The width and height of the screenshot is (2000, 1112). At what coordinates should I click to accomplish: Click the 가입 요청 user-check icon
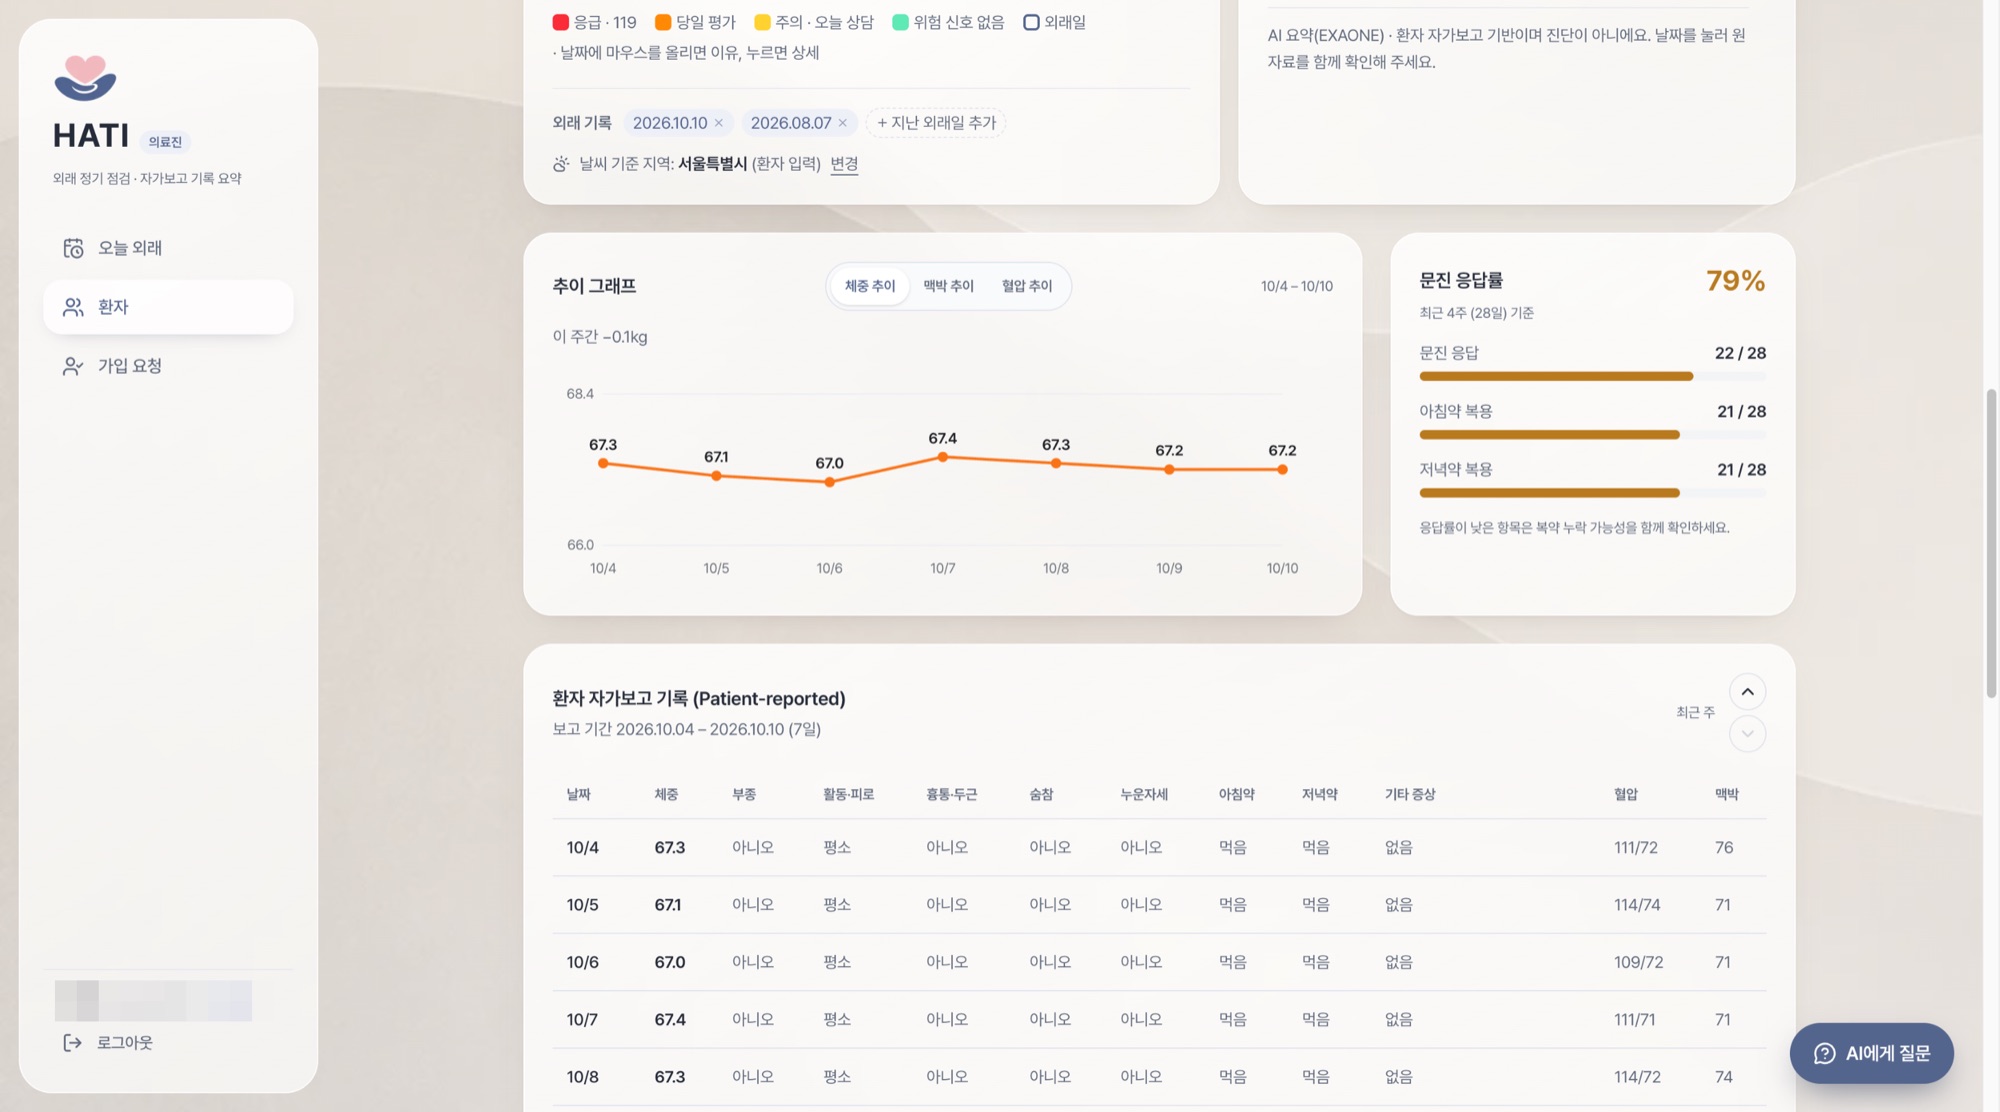coord(73,366)
